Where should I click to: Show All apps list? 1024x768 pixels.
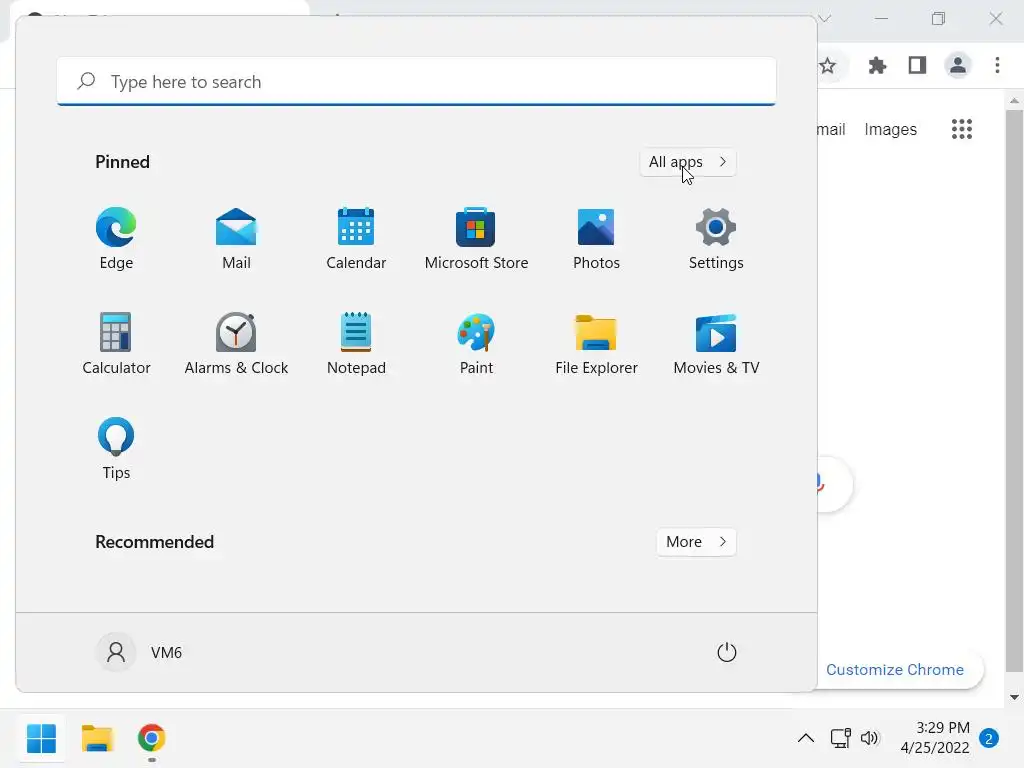(688, 162)
